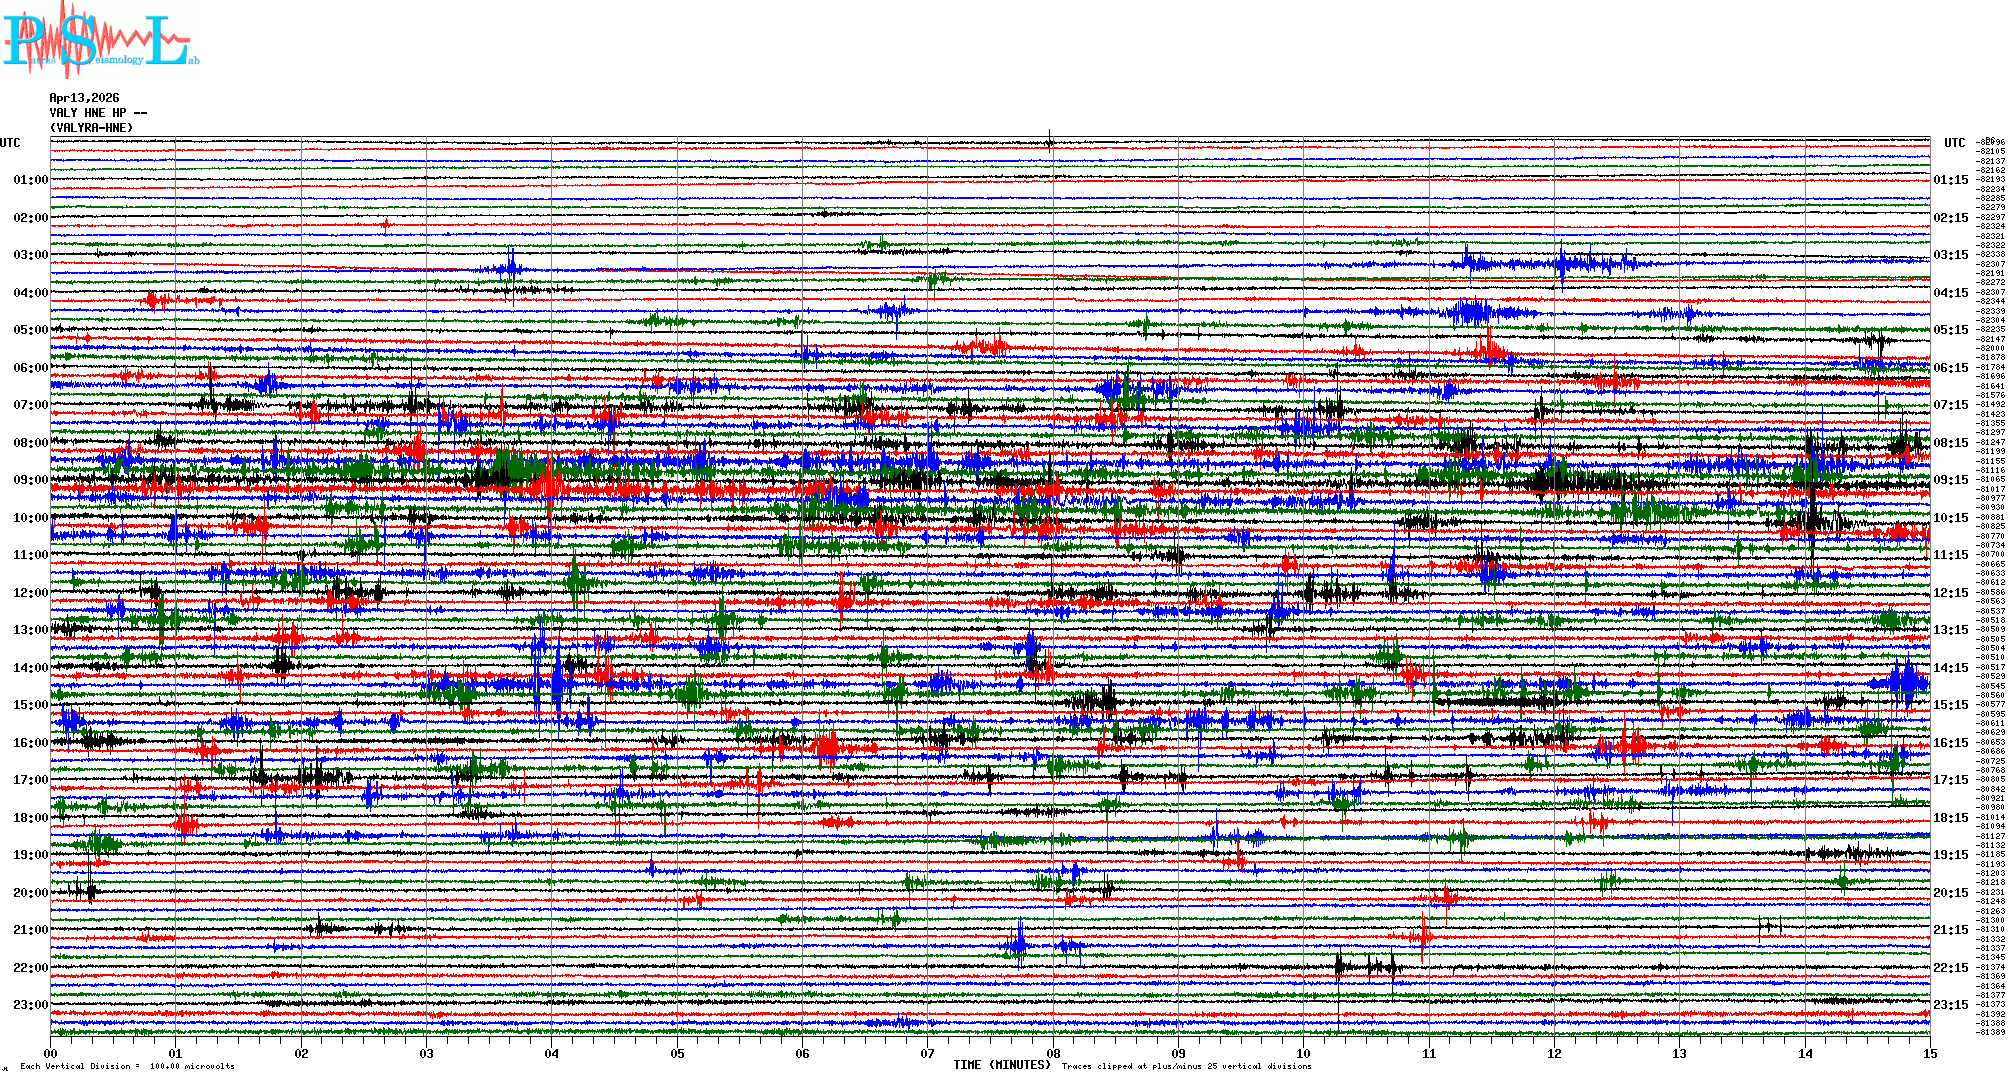The width and height of the screenshot is (2010, 1080).
Task: Select the 03:00 hour label on left
Action: coord(30,255)
